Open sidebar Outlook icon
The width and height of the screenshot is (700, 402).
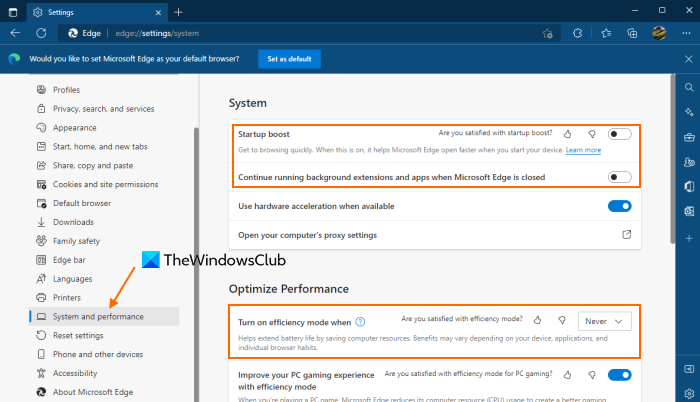689,211
